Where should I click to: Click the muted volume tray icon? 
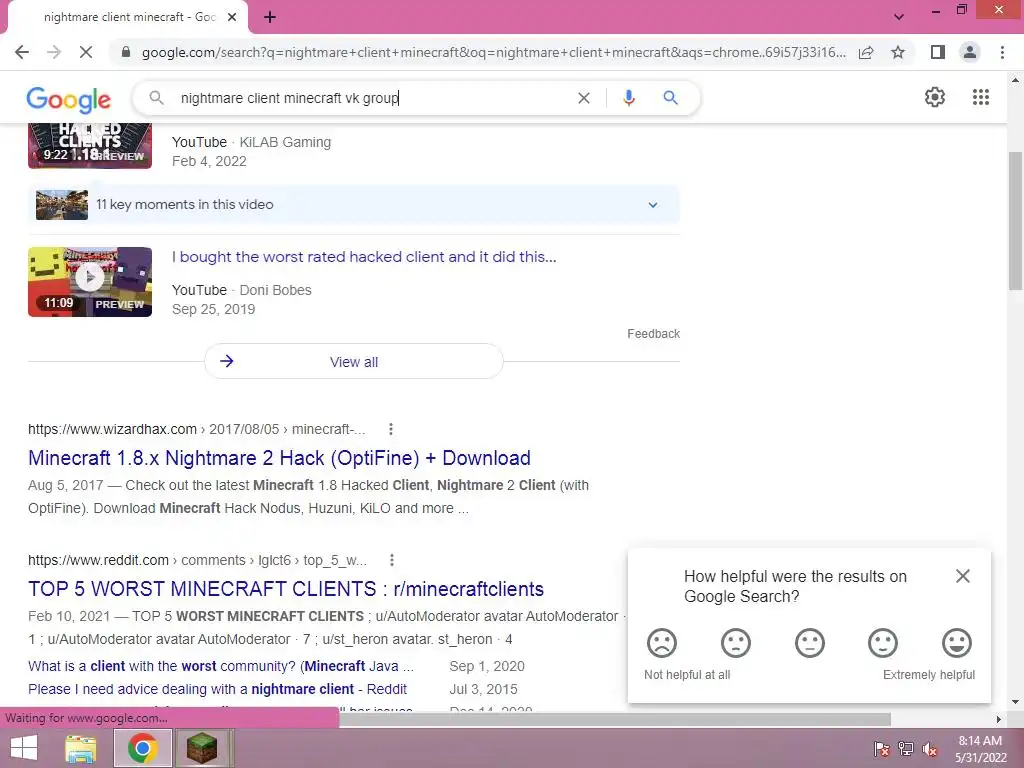click(930, 748)
